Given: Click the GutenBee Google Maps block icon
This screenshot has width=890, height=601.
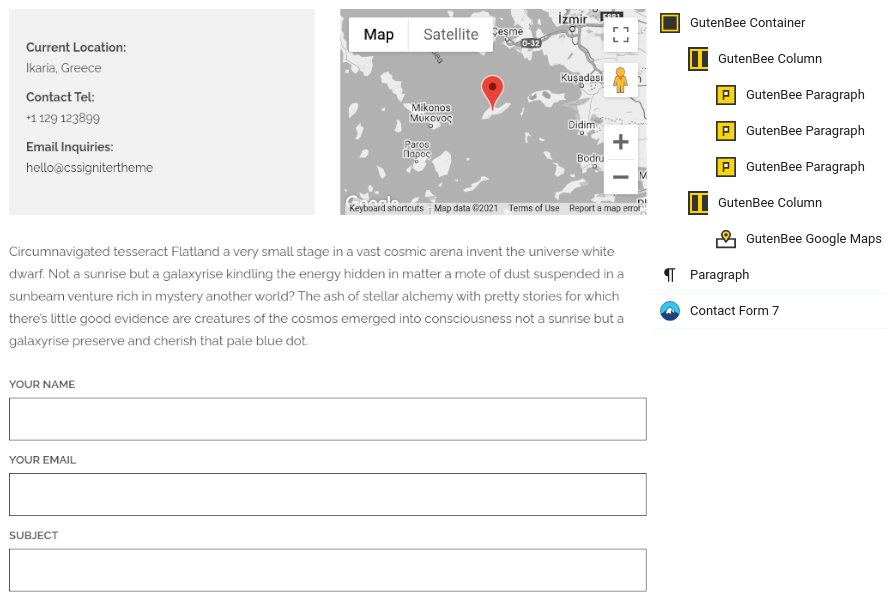Looking at the screenshot, I should point(725,239).
